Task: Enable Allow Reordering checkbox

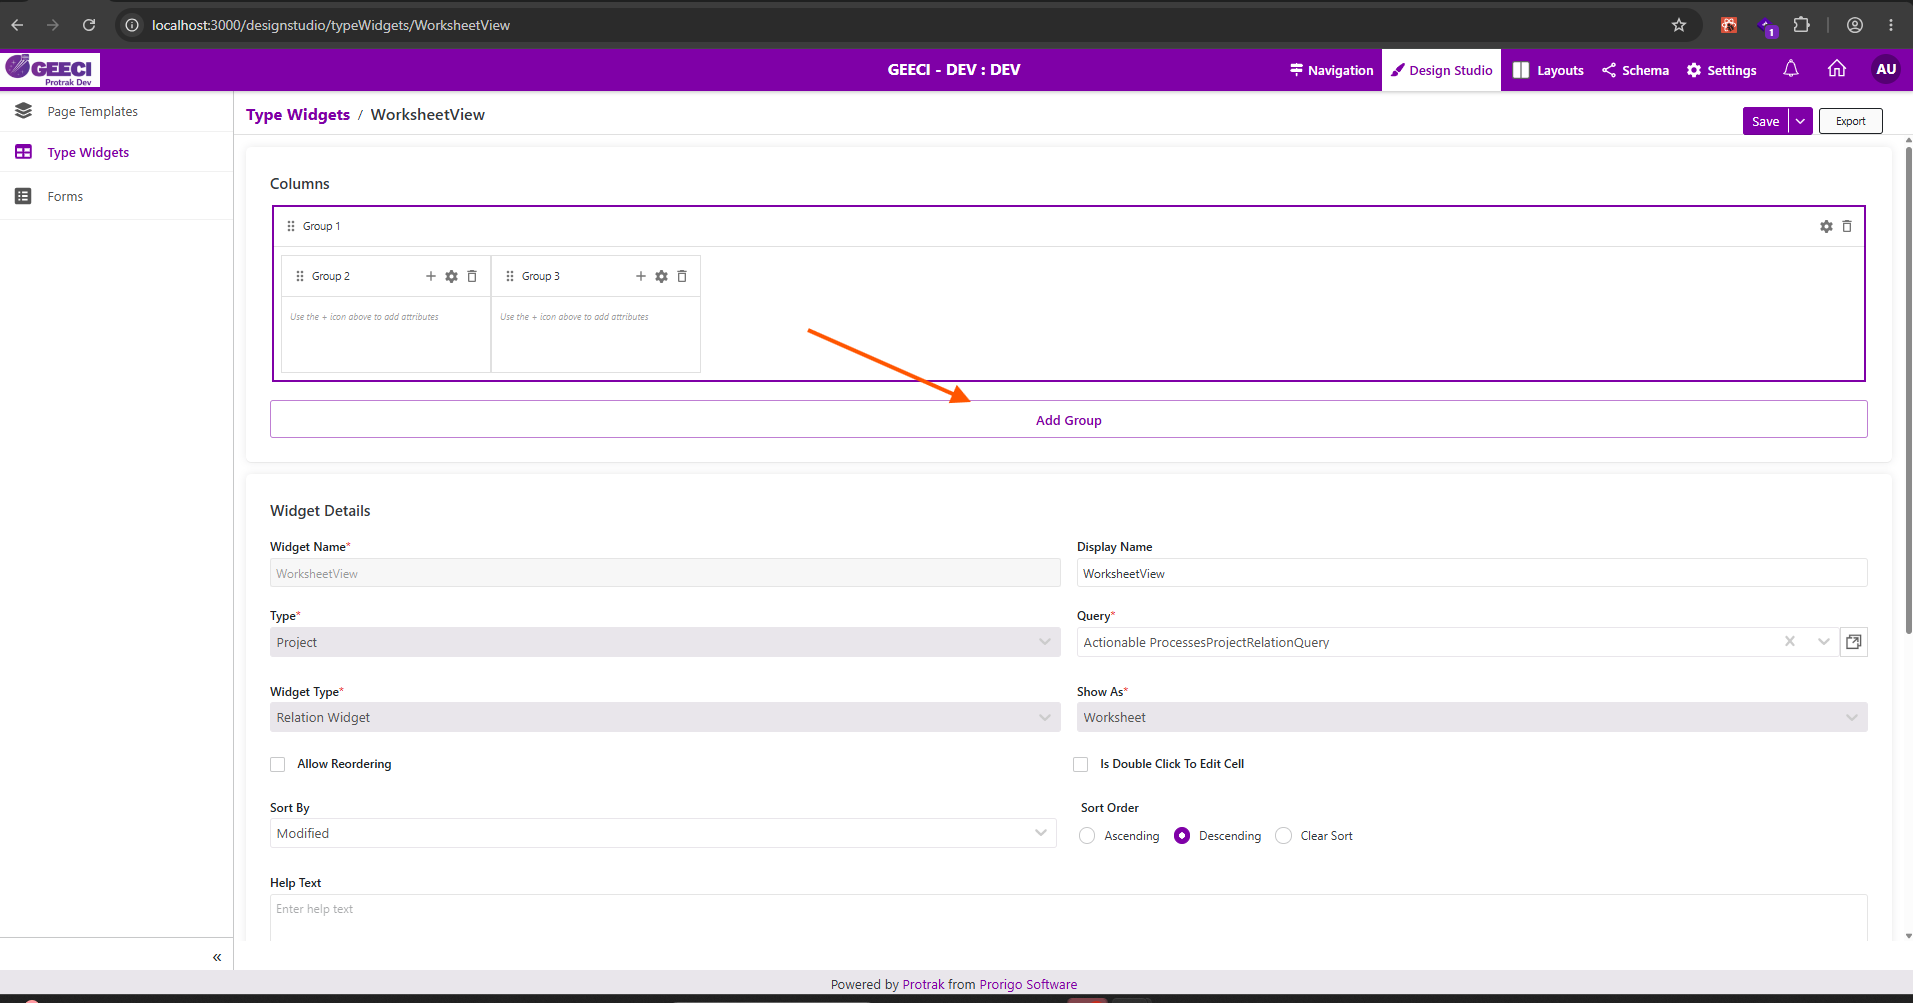Action: (278, 764)
